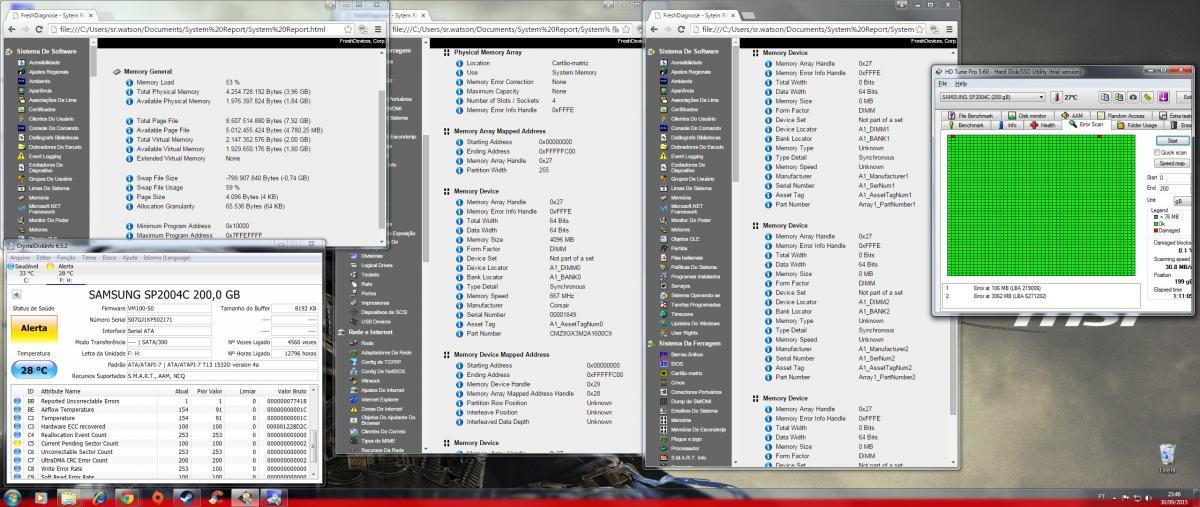
Task: Open the SAMSUNG SP2004C drive dropdown
Action: click(x=994, y=97)
